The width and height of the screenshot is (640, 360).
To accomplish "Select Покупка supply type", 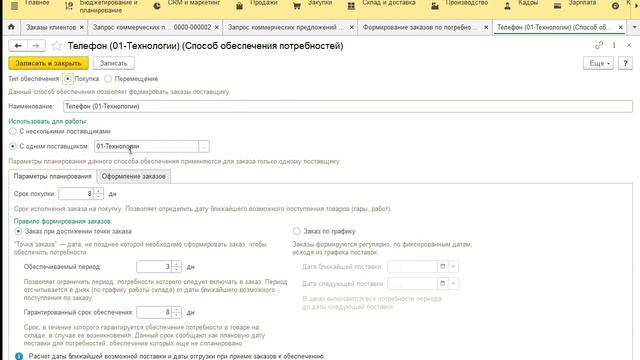I will (x=68, y=79).
